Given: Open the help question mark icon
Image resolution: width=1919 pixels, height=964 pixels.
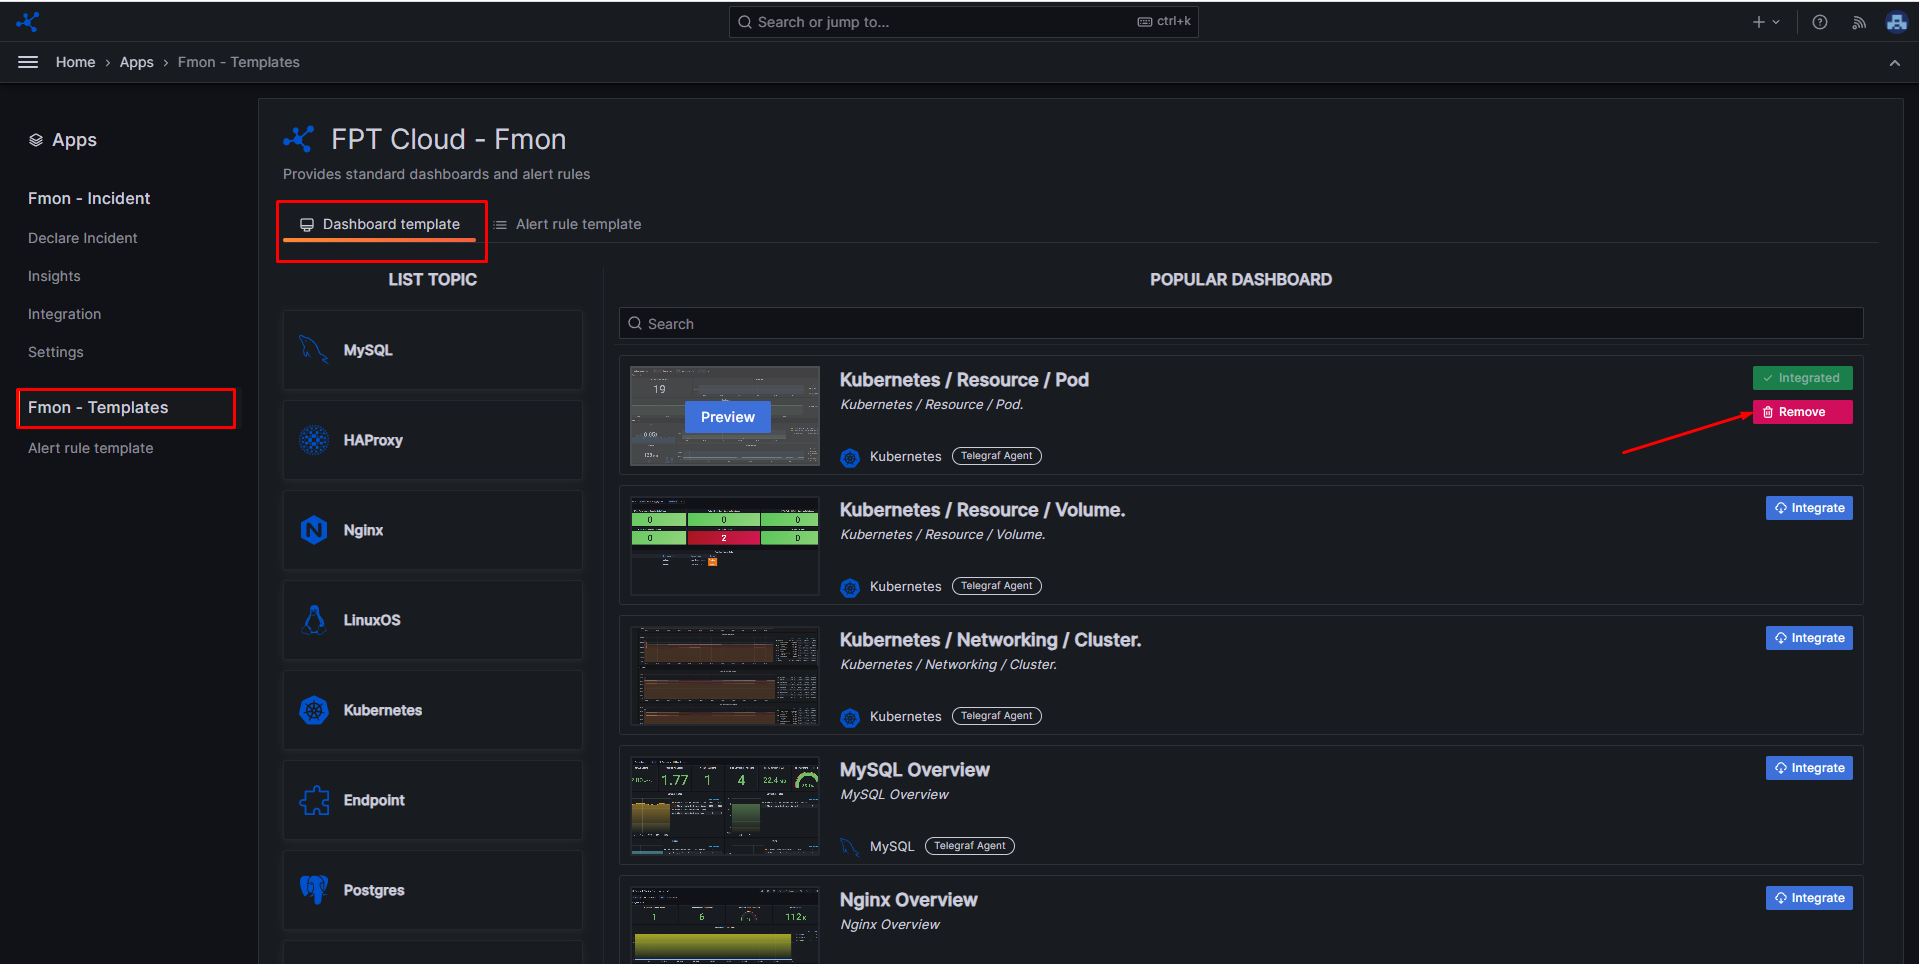Looking at the screenshot, I should [x=1820, y=22].
